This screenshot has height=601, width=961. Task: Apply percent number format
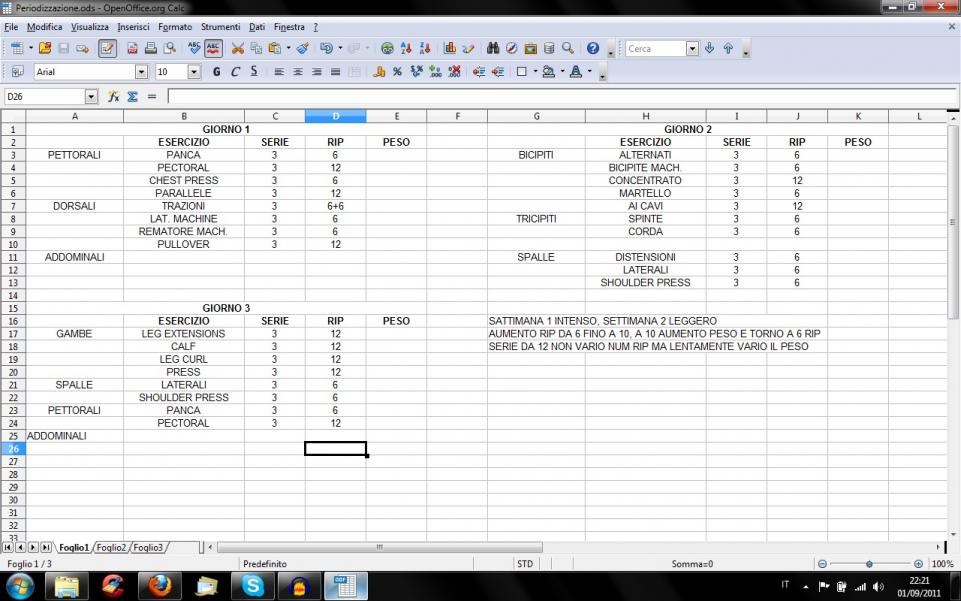(397, 72)
